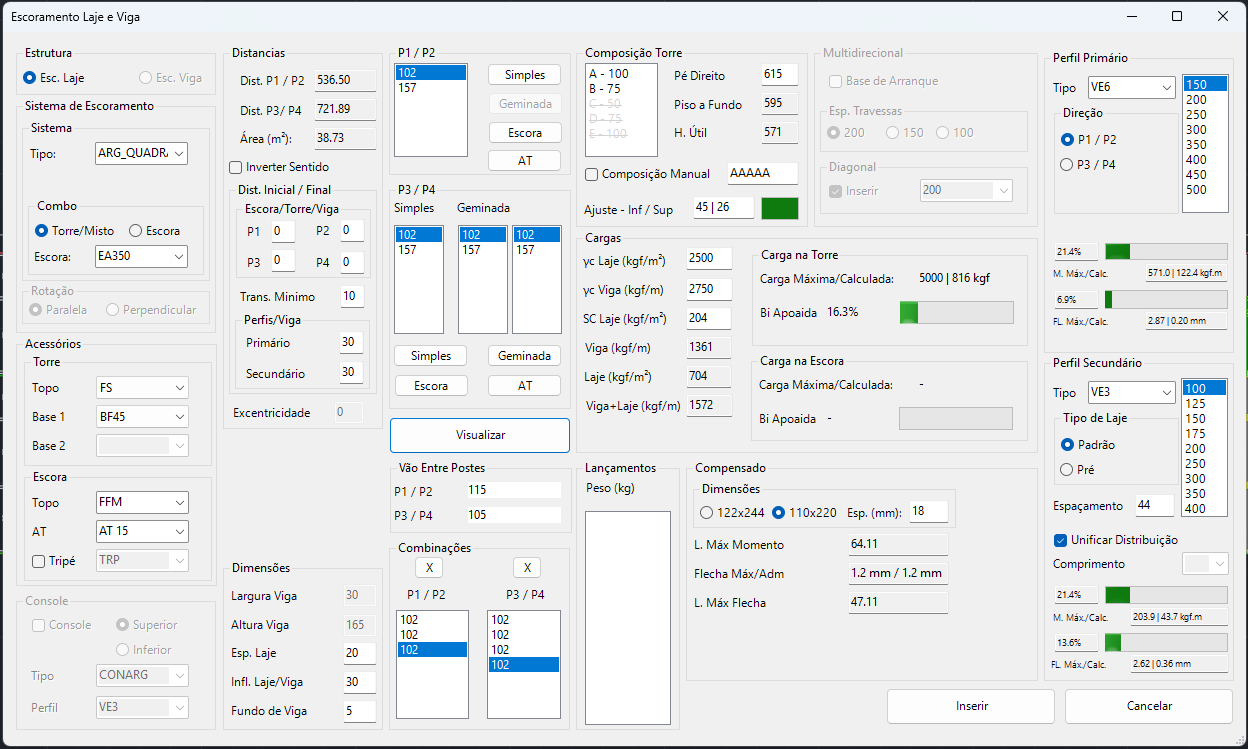Open the Sistema Tipo ARG_QUADR dropdown
The width and height of the screenshot is (1248, 749).
pyautogui.click(x=141, y=153)
